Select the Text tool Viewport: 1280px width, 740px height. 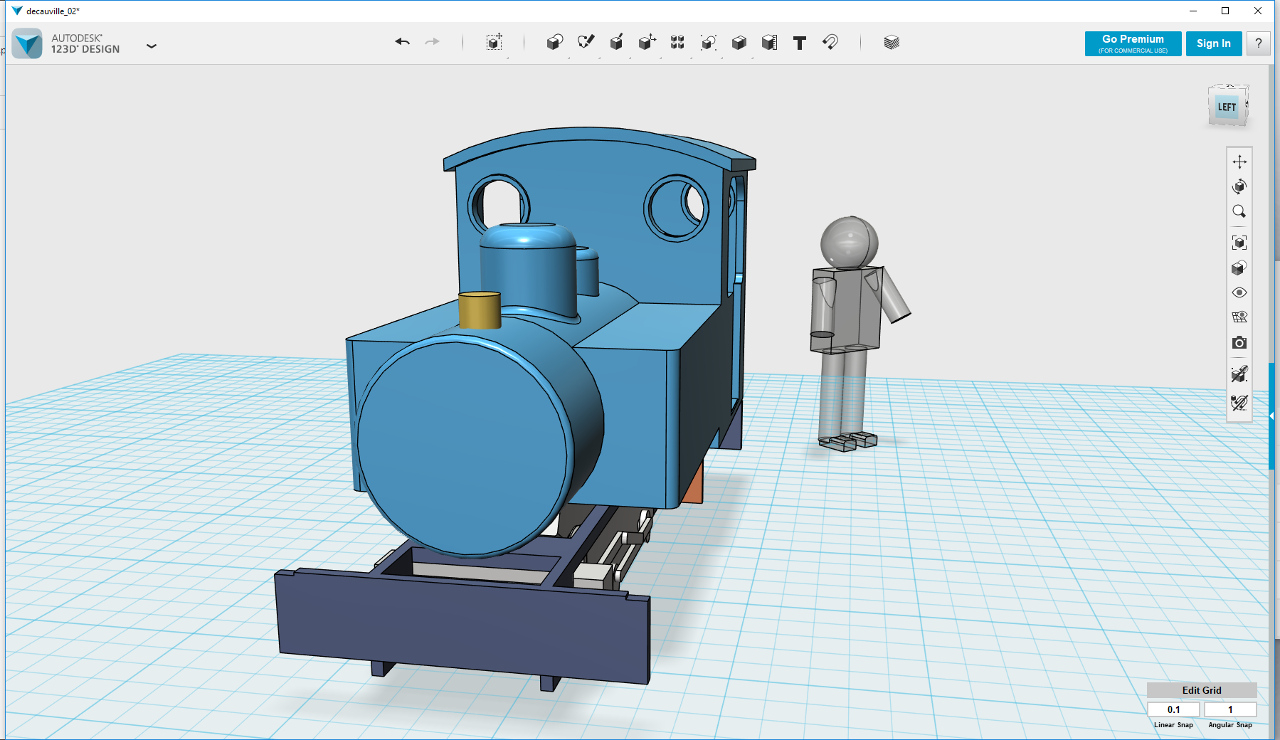tap(799, 42)
